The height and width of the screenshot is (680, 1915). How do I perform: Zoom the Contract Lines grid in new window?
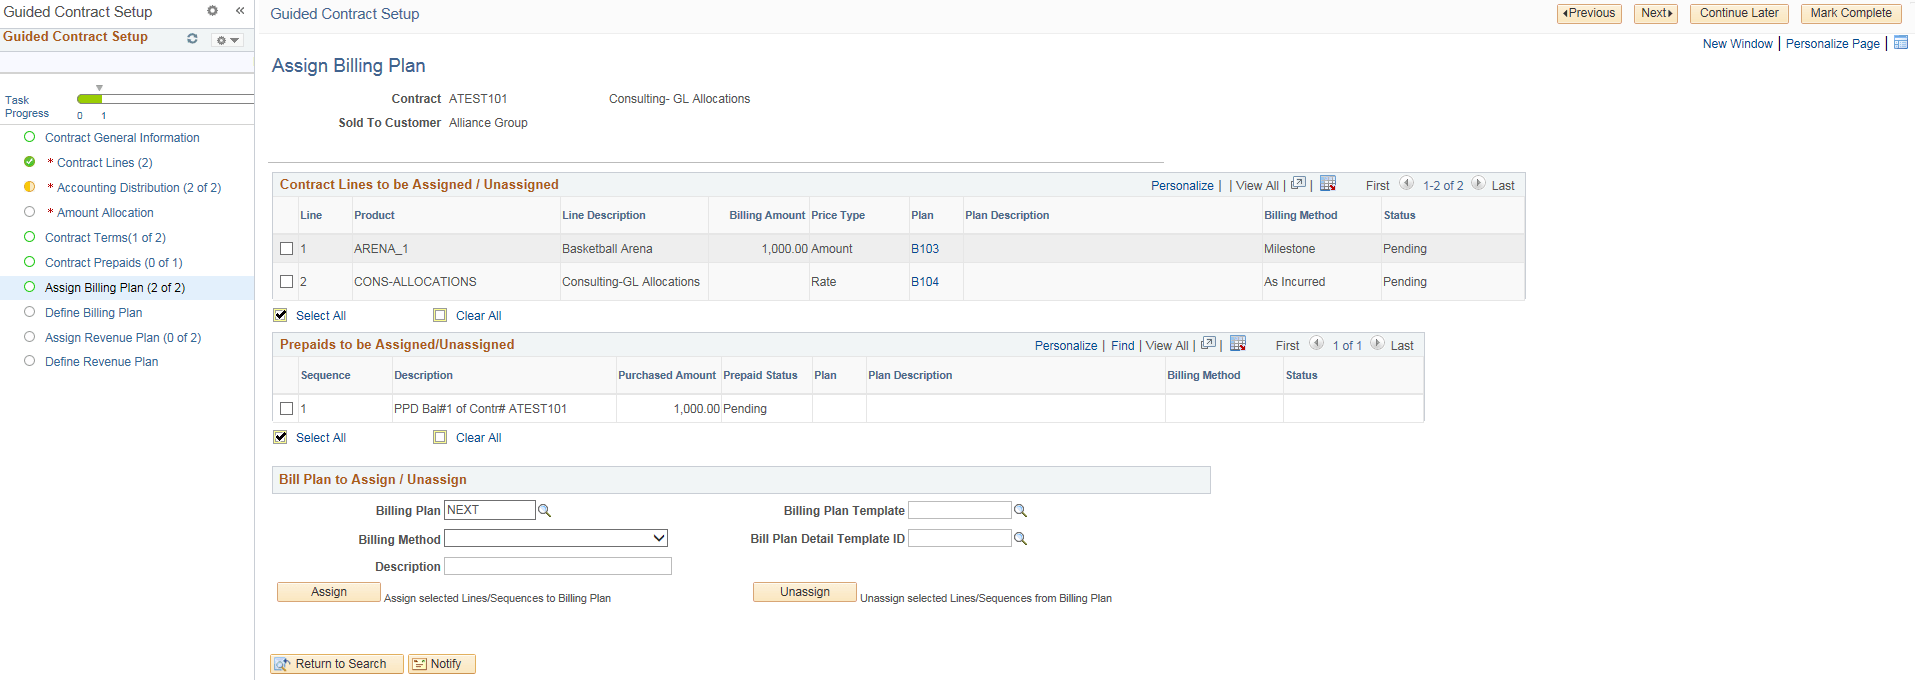click(1298, 184)
